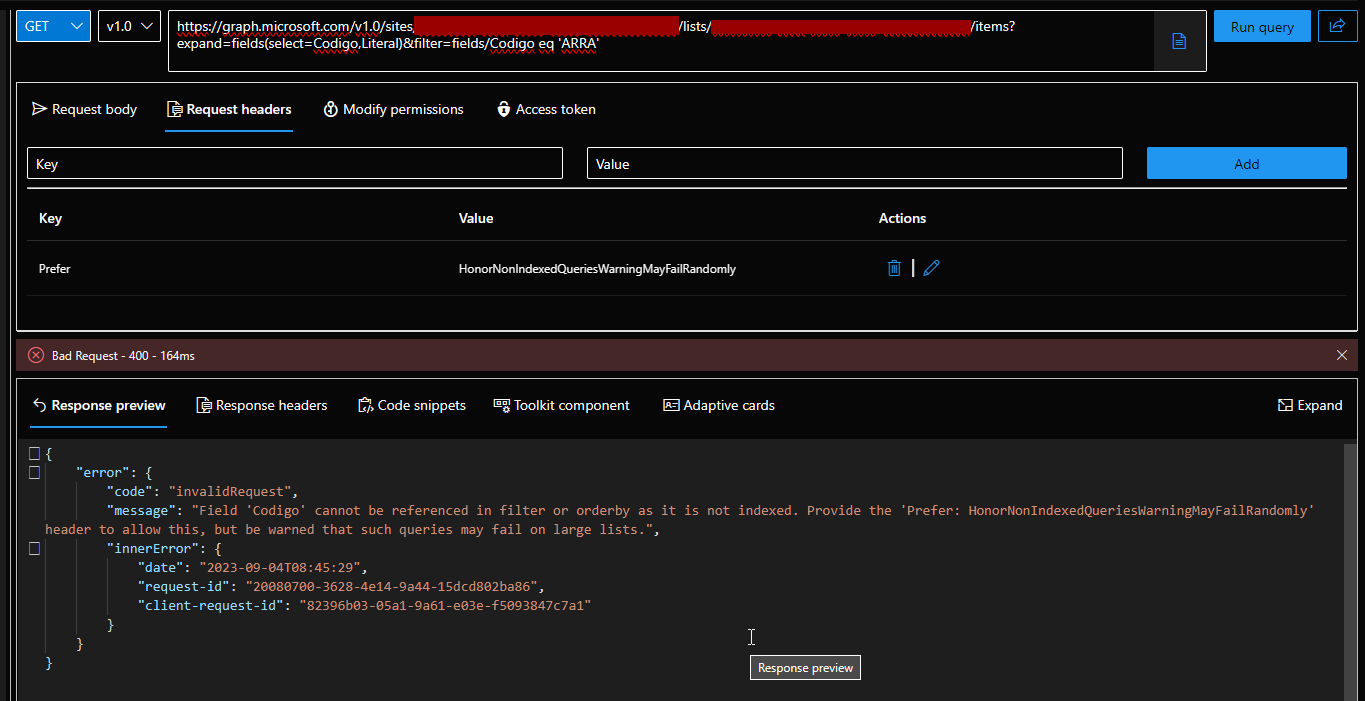
Task: Open the Adaptive cards view
Action: (718, 405)
